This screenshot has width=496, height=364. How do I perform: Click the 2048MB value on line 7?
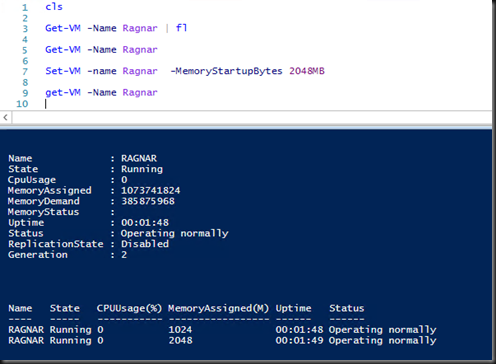click(x=307, y=71)
